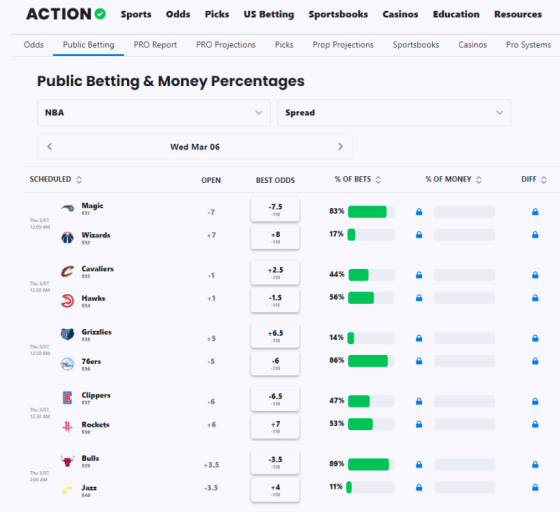This screenshot has width=560, height=512.
Task: Click Magic % of money lock icon
Action: tap(419, 212)
